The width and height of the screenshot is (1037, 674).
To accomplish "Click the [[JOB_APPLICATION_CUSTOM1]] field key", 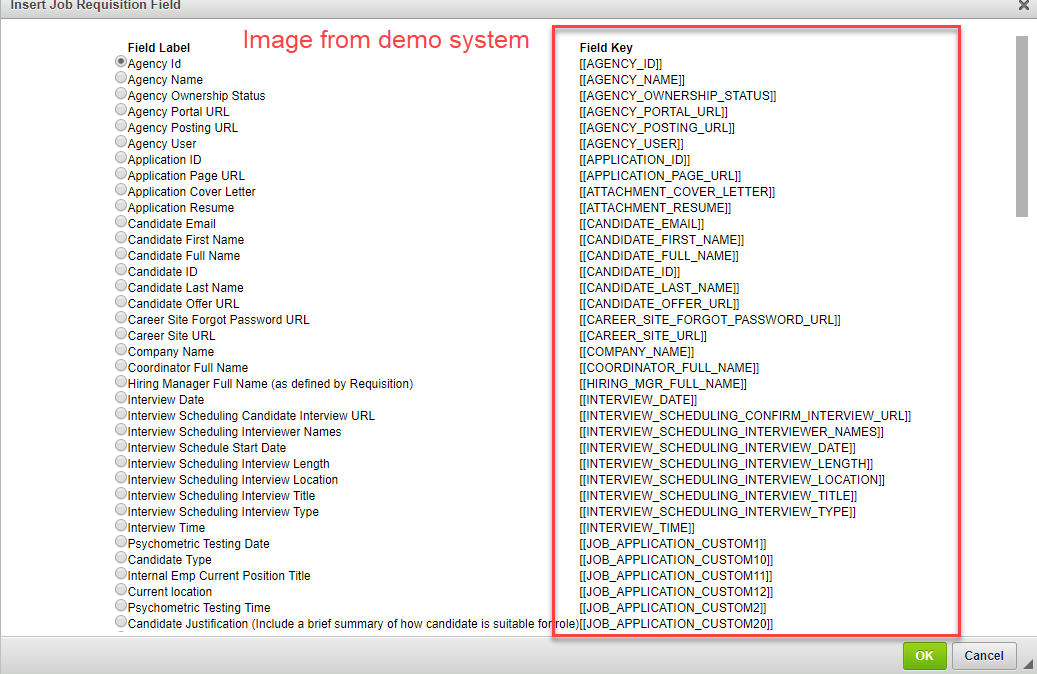I will click(x=673, y=544).
